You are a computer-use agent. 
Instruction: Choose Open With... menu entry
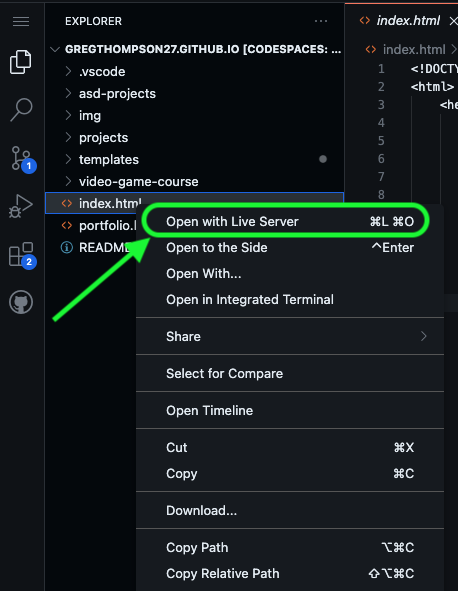290,274
